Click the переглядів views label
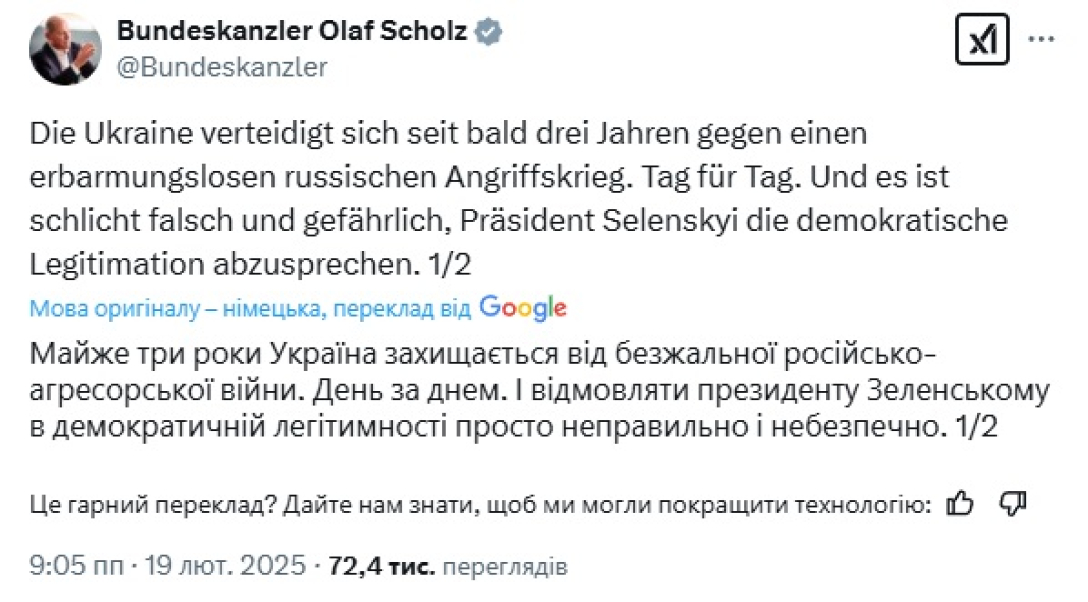Screen dimensions: 1088x602 504,567
